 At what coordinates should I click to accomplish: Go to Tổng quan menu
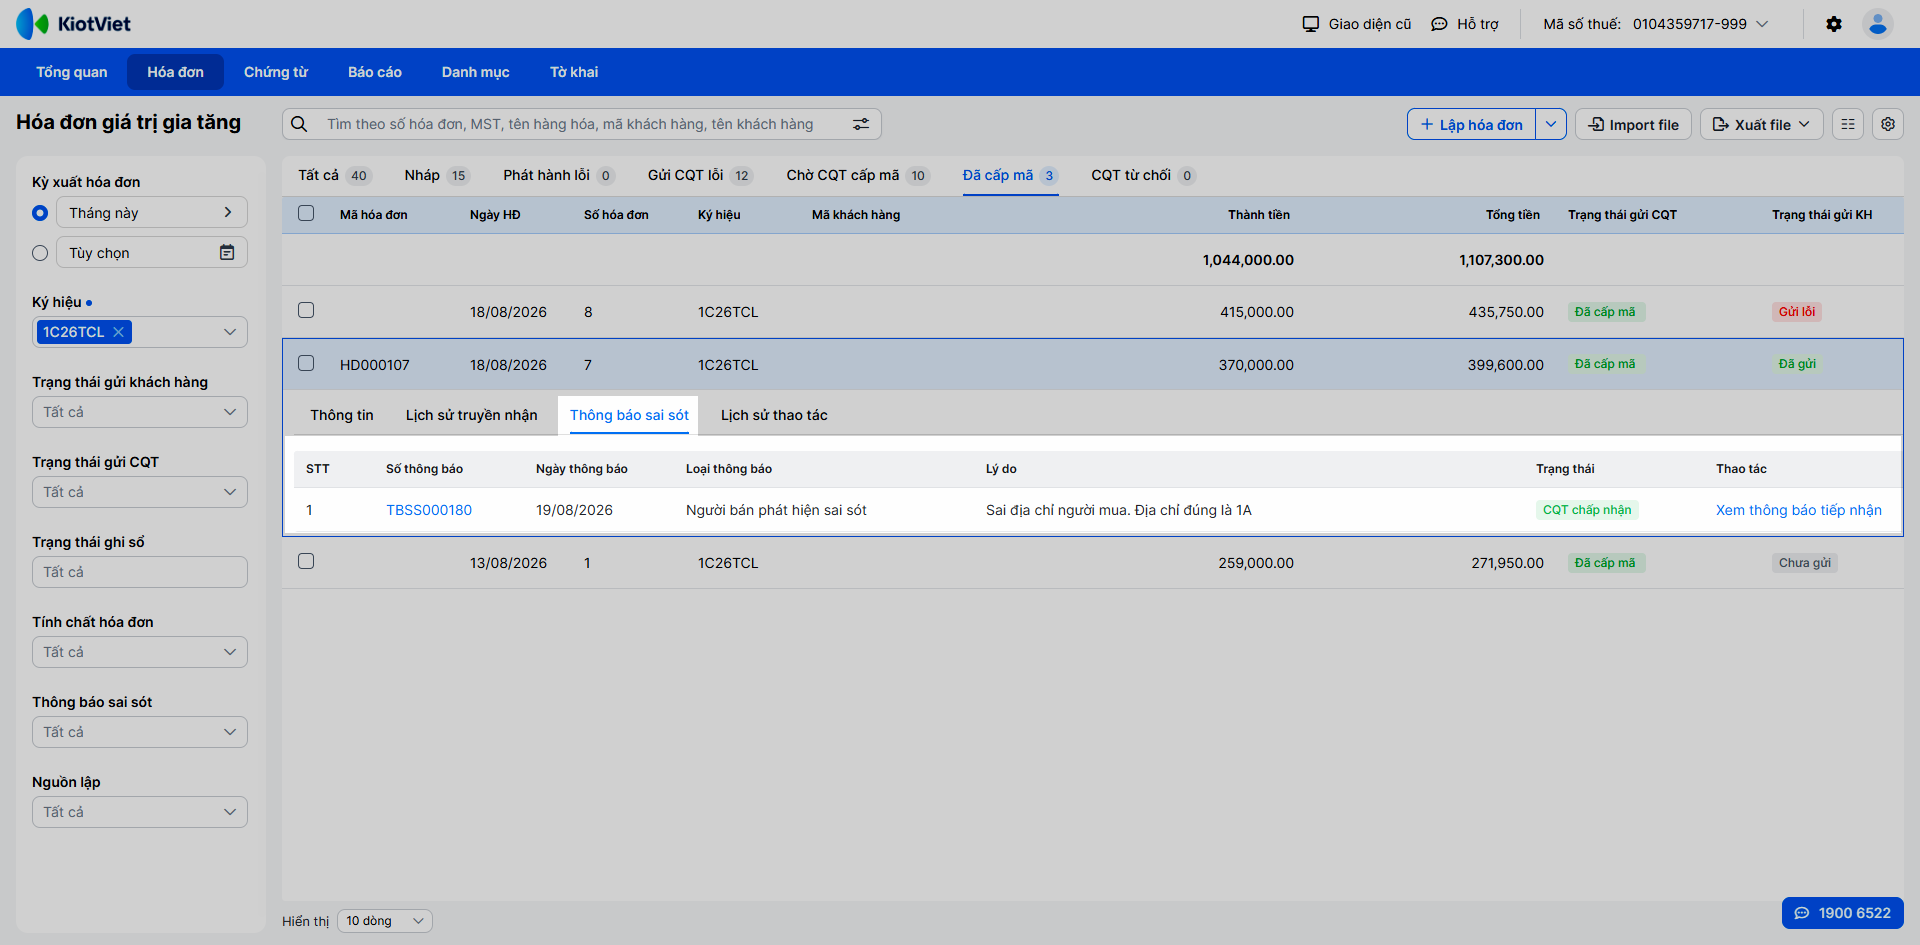pyautogui.click(x=72, y=72)
